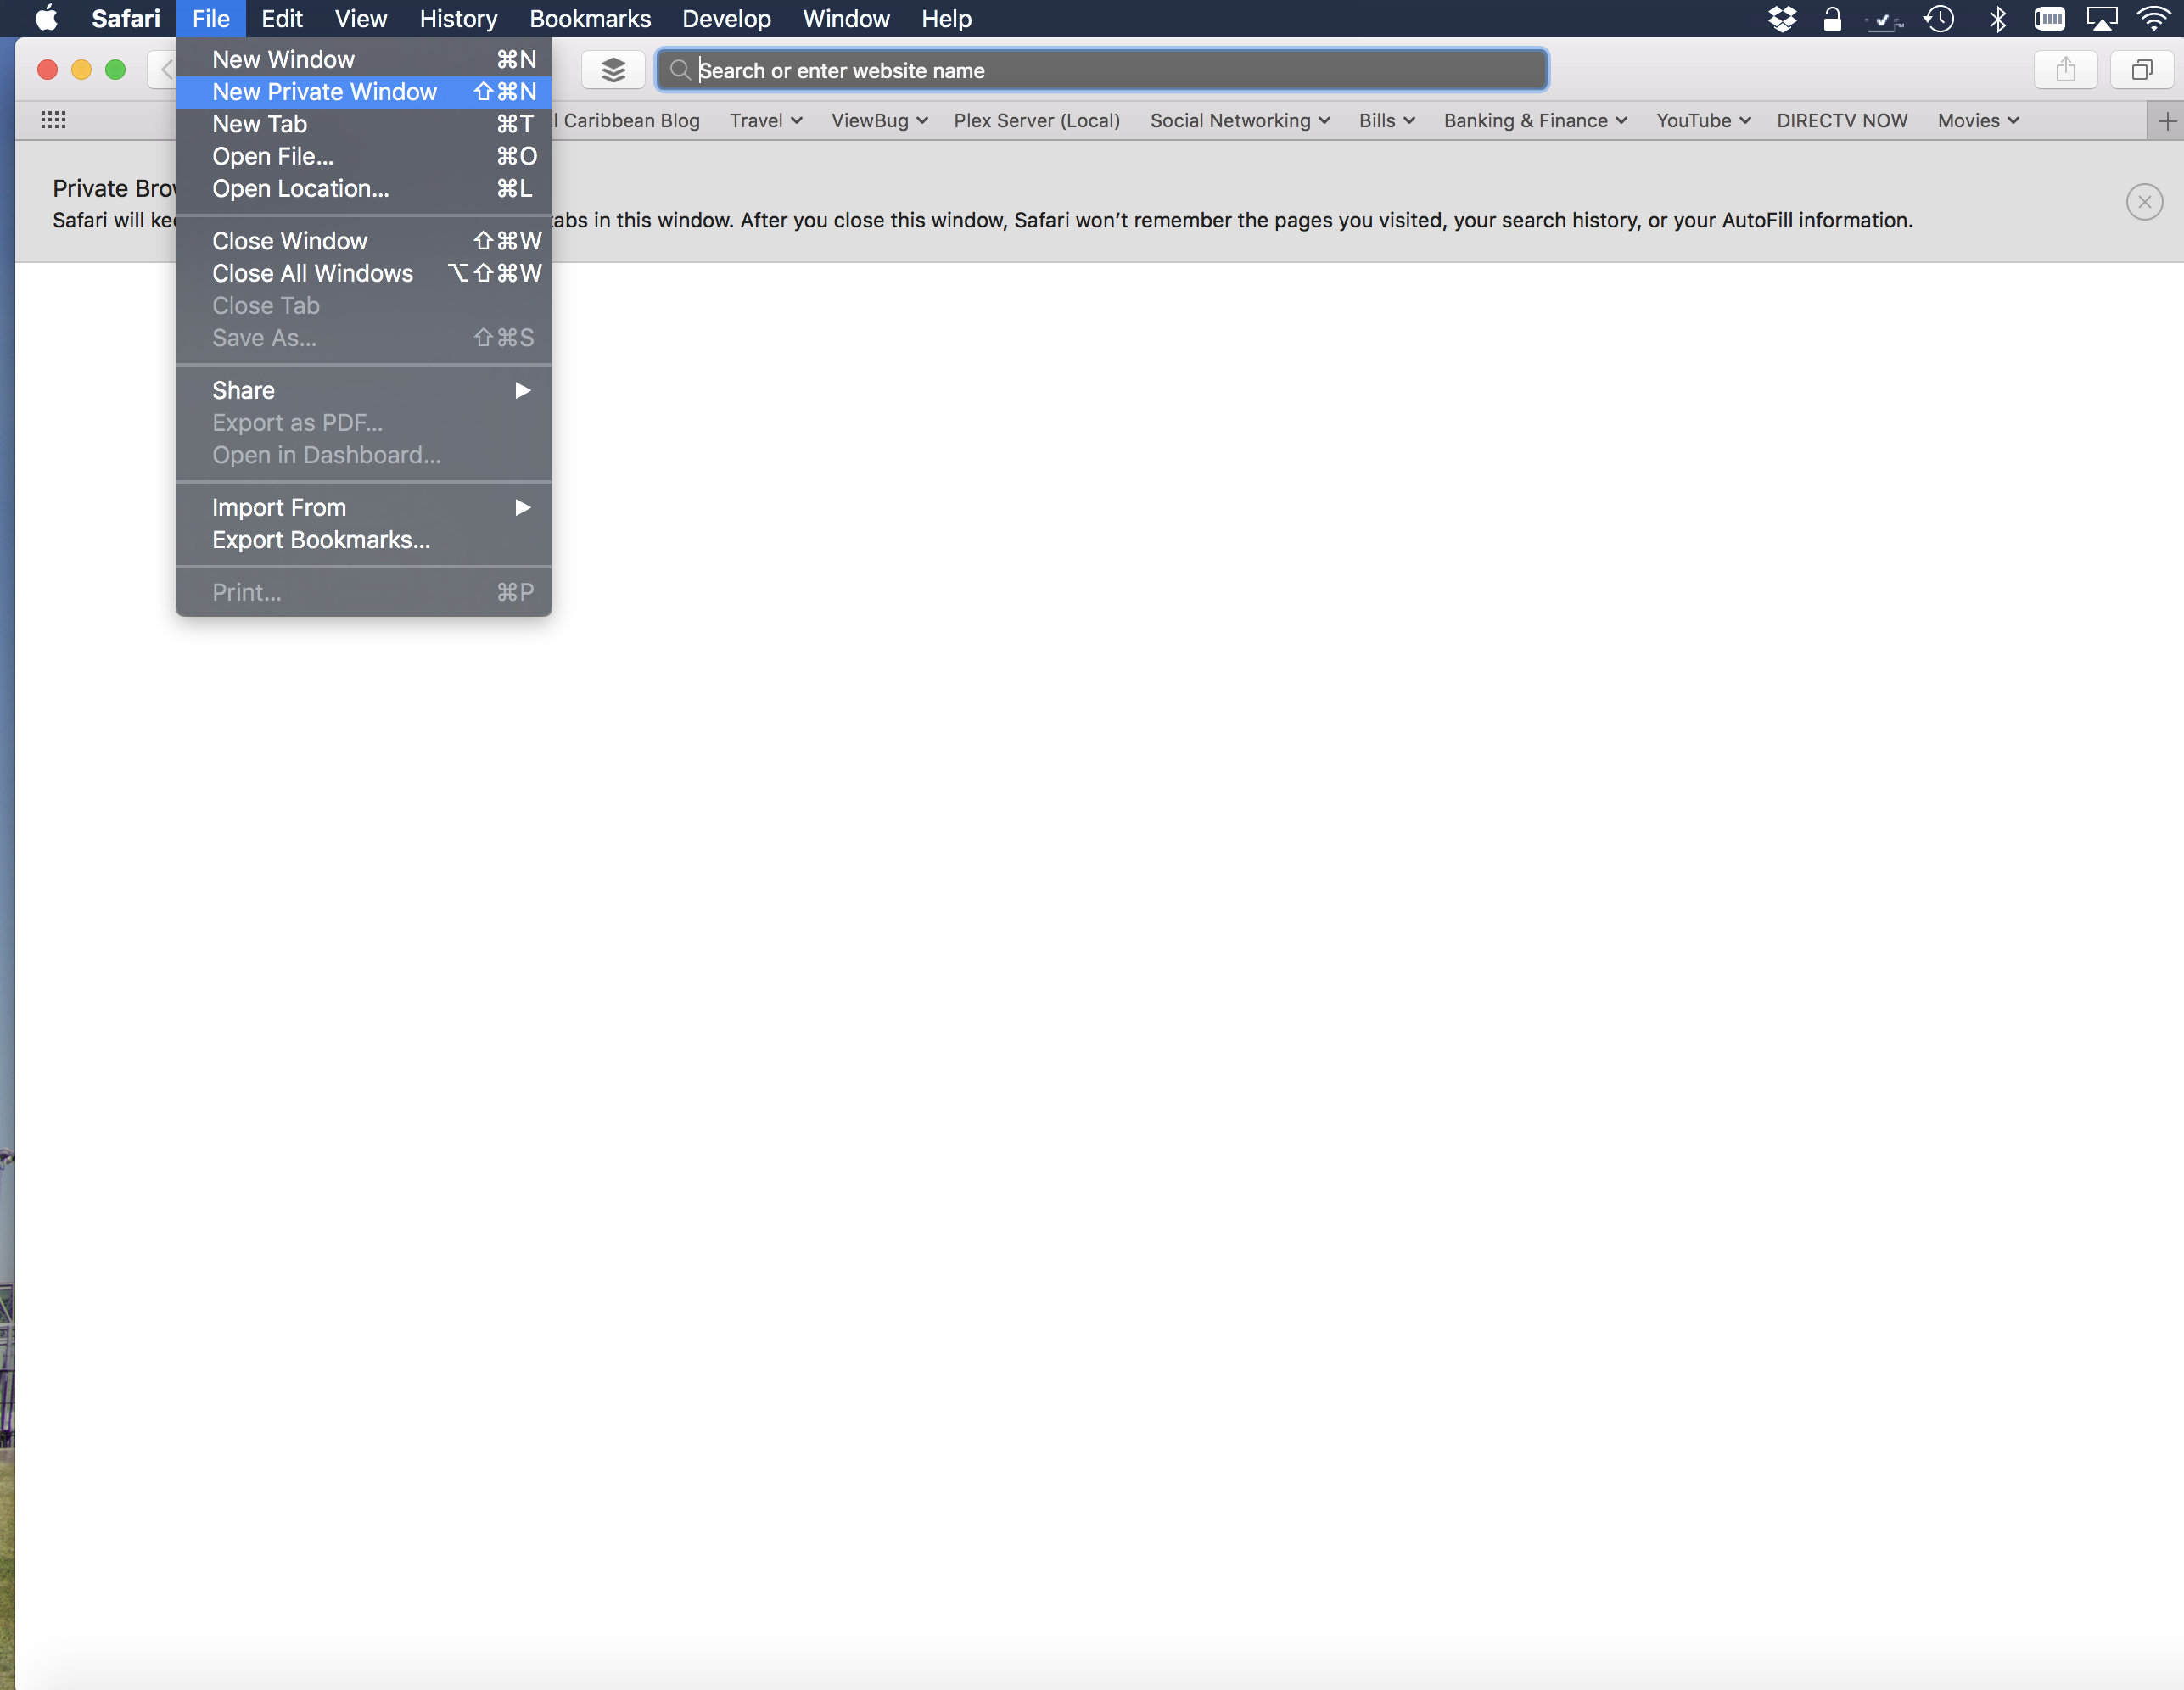This screenshot has height=1690, width=2184.
Task: Dismiss the Private Browsing banner
Action: (2144, 202)
